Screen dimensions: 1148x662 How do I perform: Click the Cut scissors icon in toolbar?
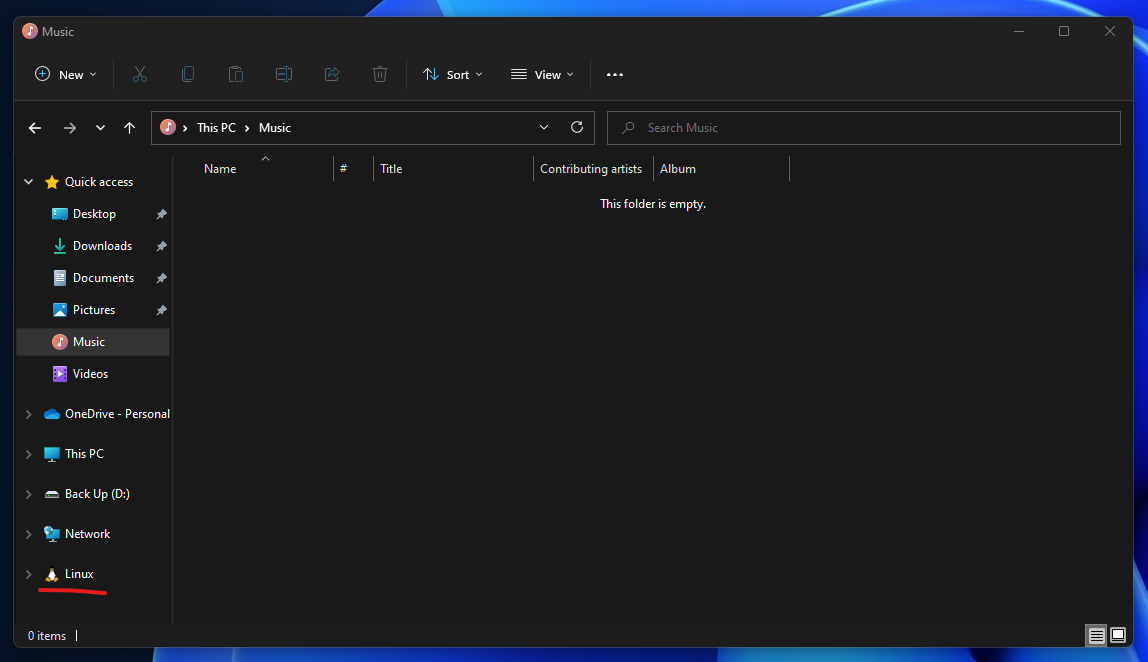(140, 74)
